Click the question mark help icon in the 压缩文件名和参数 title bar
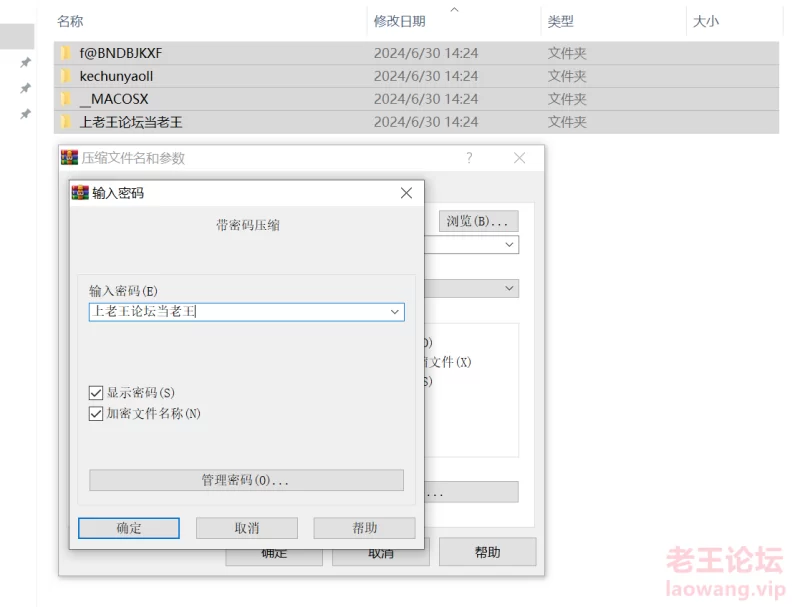 (x=469, y=158)
